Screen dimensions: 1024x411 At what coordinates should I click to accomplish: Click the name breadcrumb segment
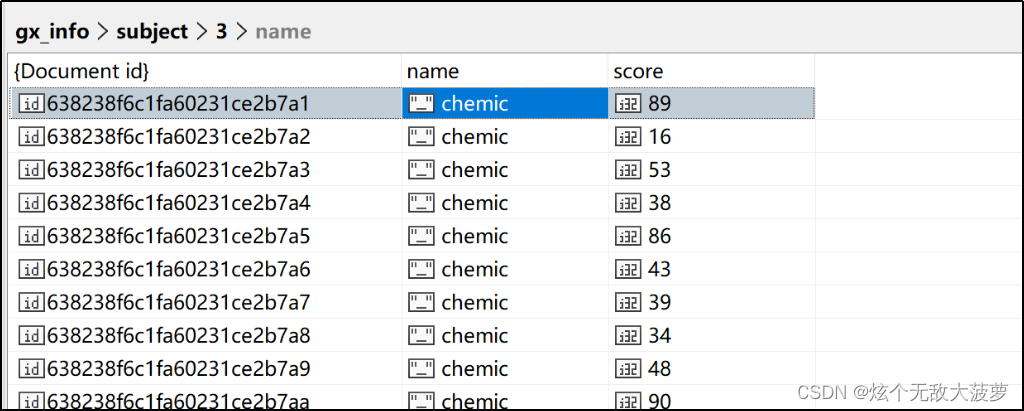[x=283, y=31]
